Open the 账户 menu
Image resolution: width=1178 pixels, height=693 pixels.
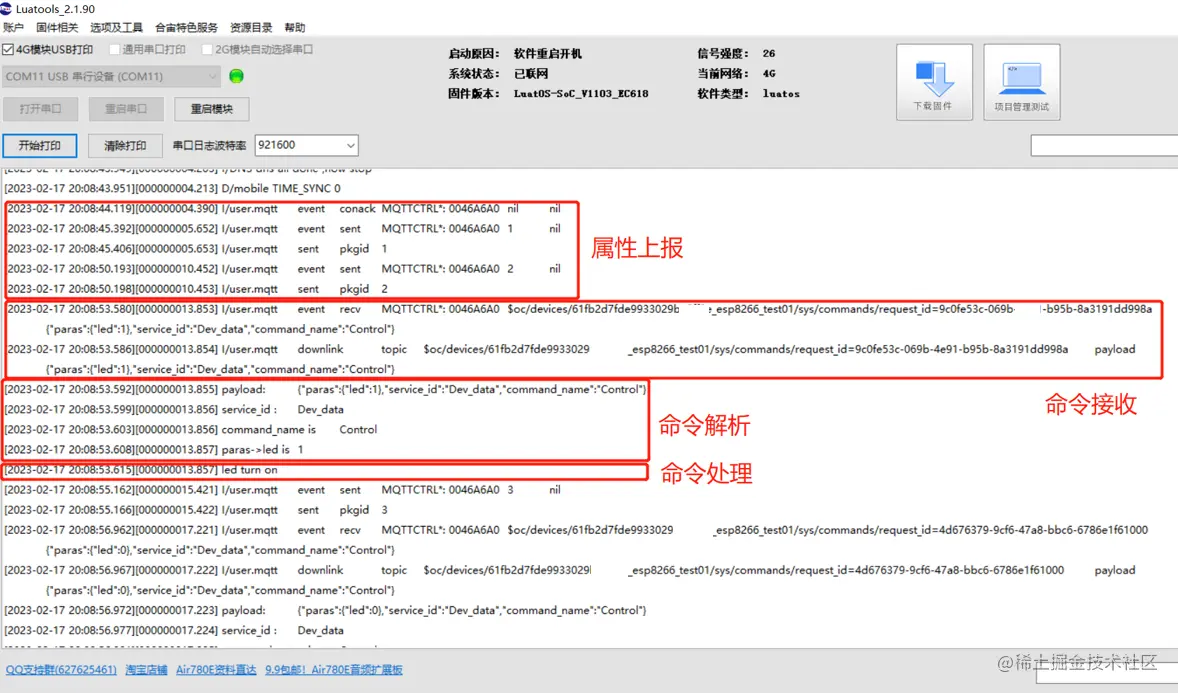14,28
